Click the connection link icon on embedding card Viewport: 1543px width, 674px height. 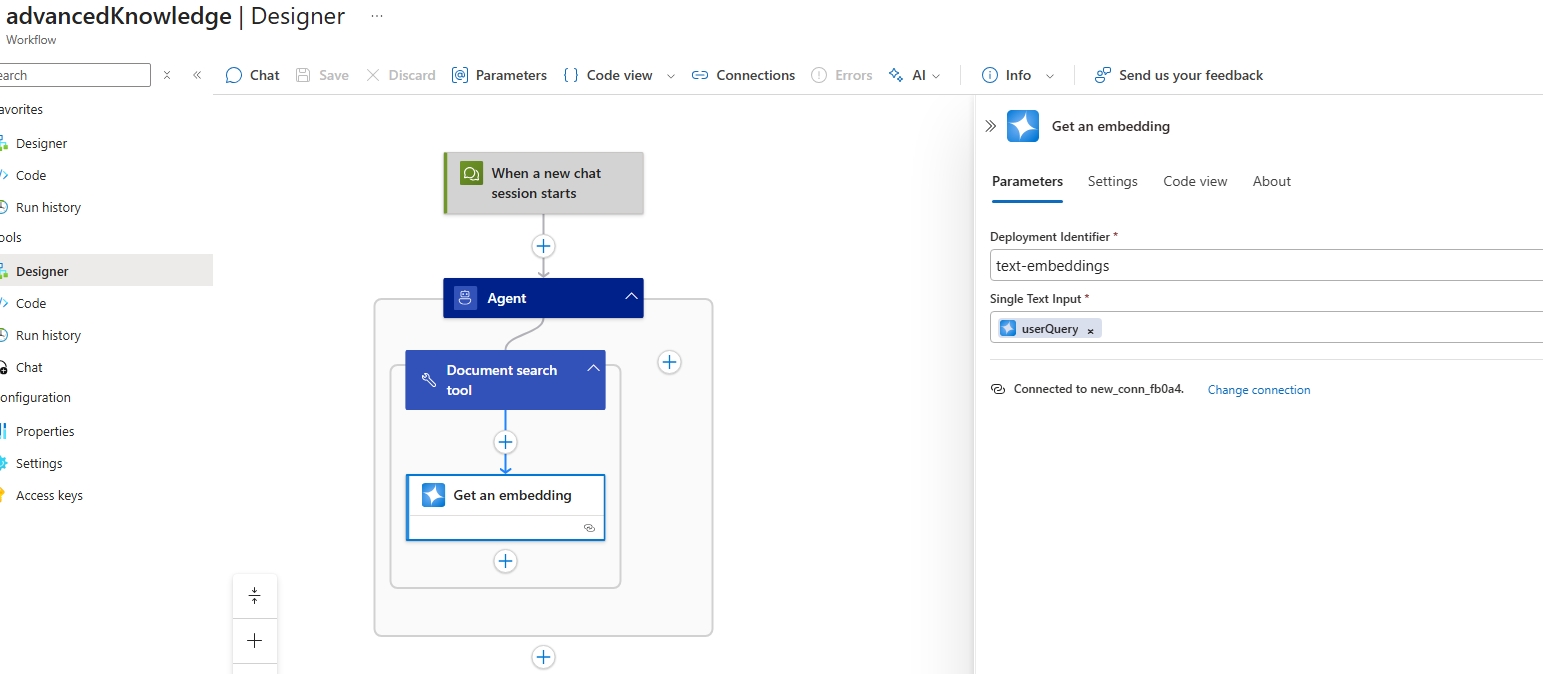589,528
